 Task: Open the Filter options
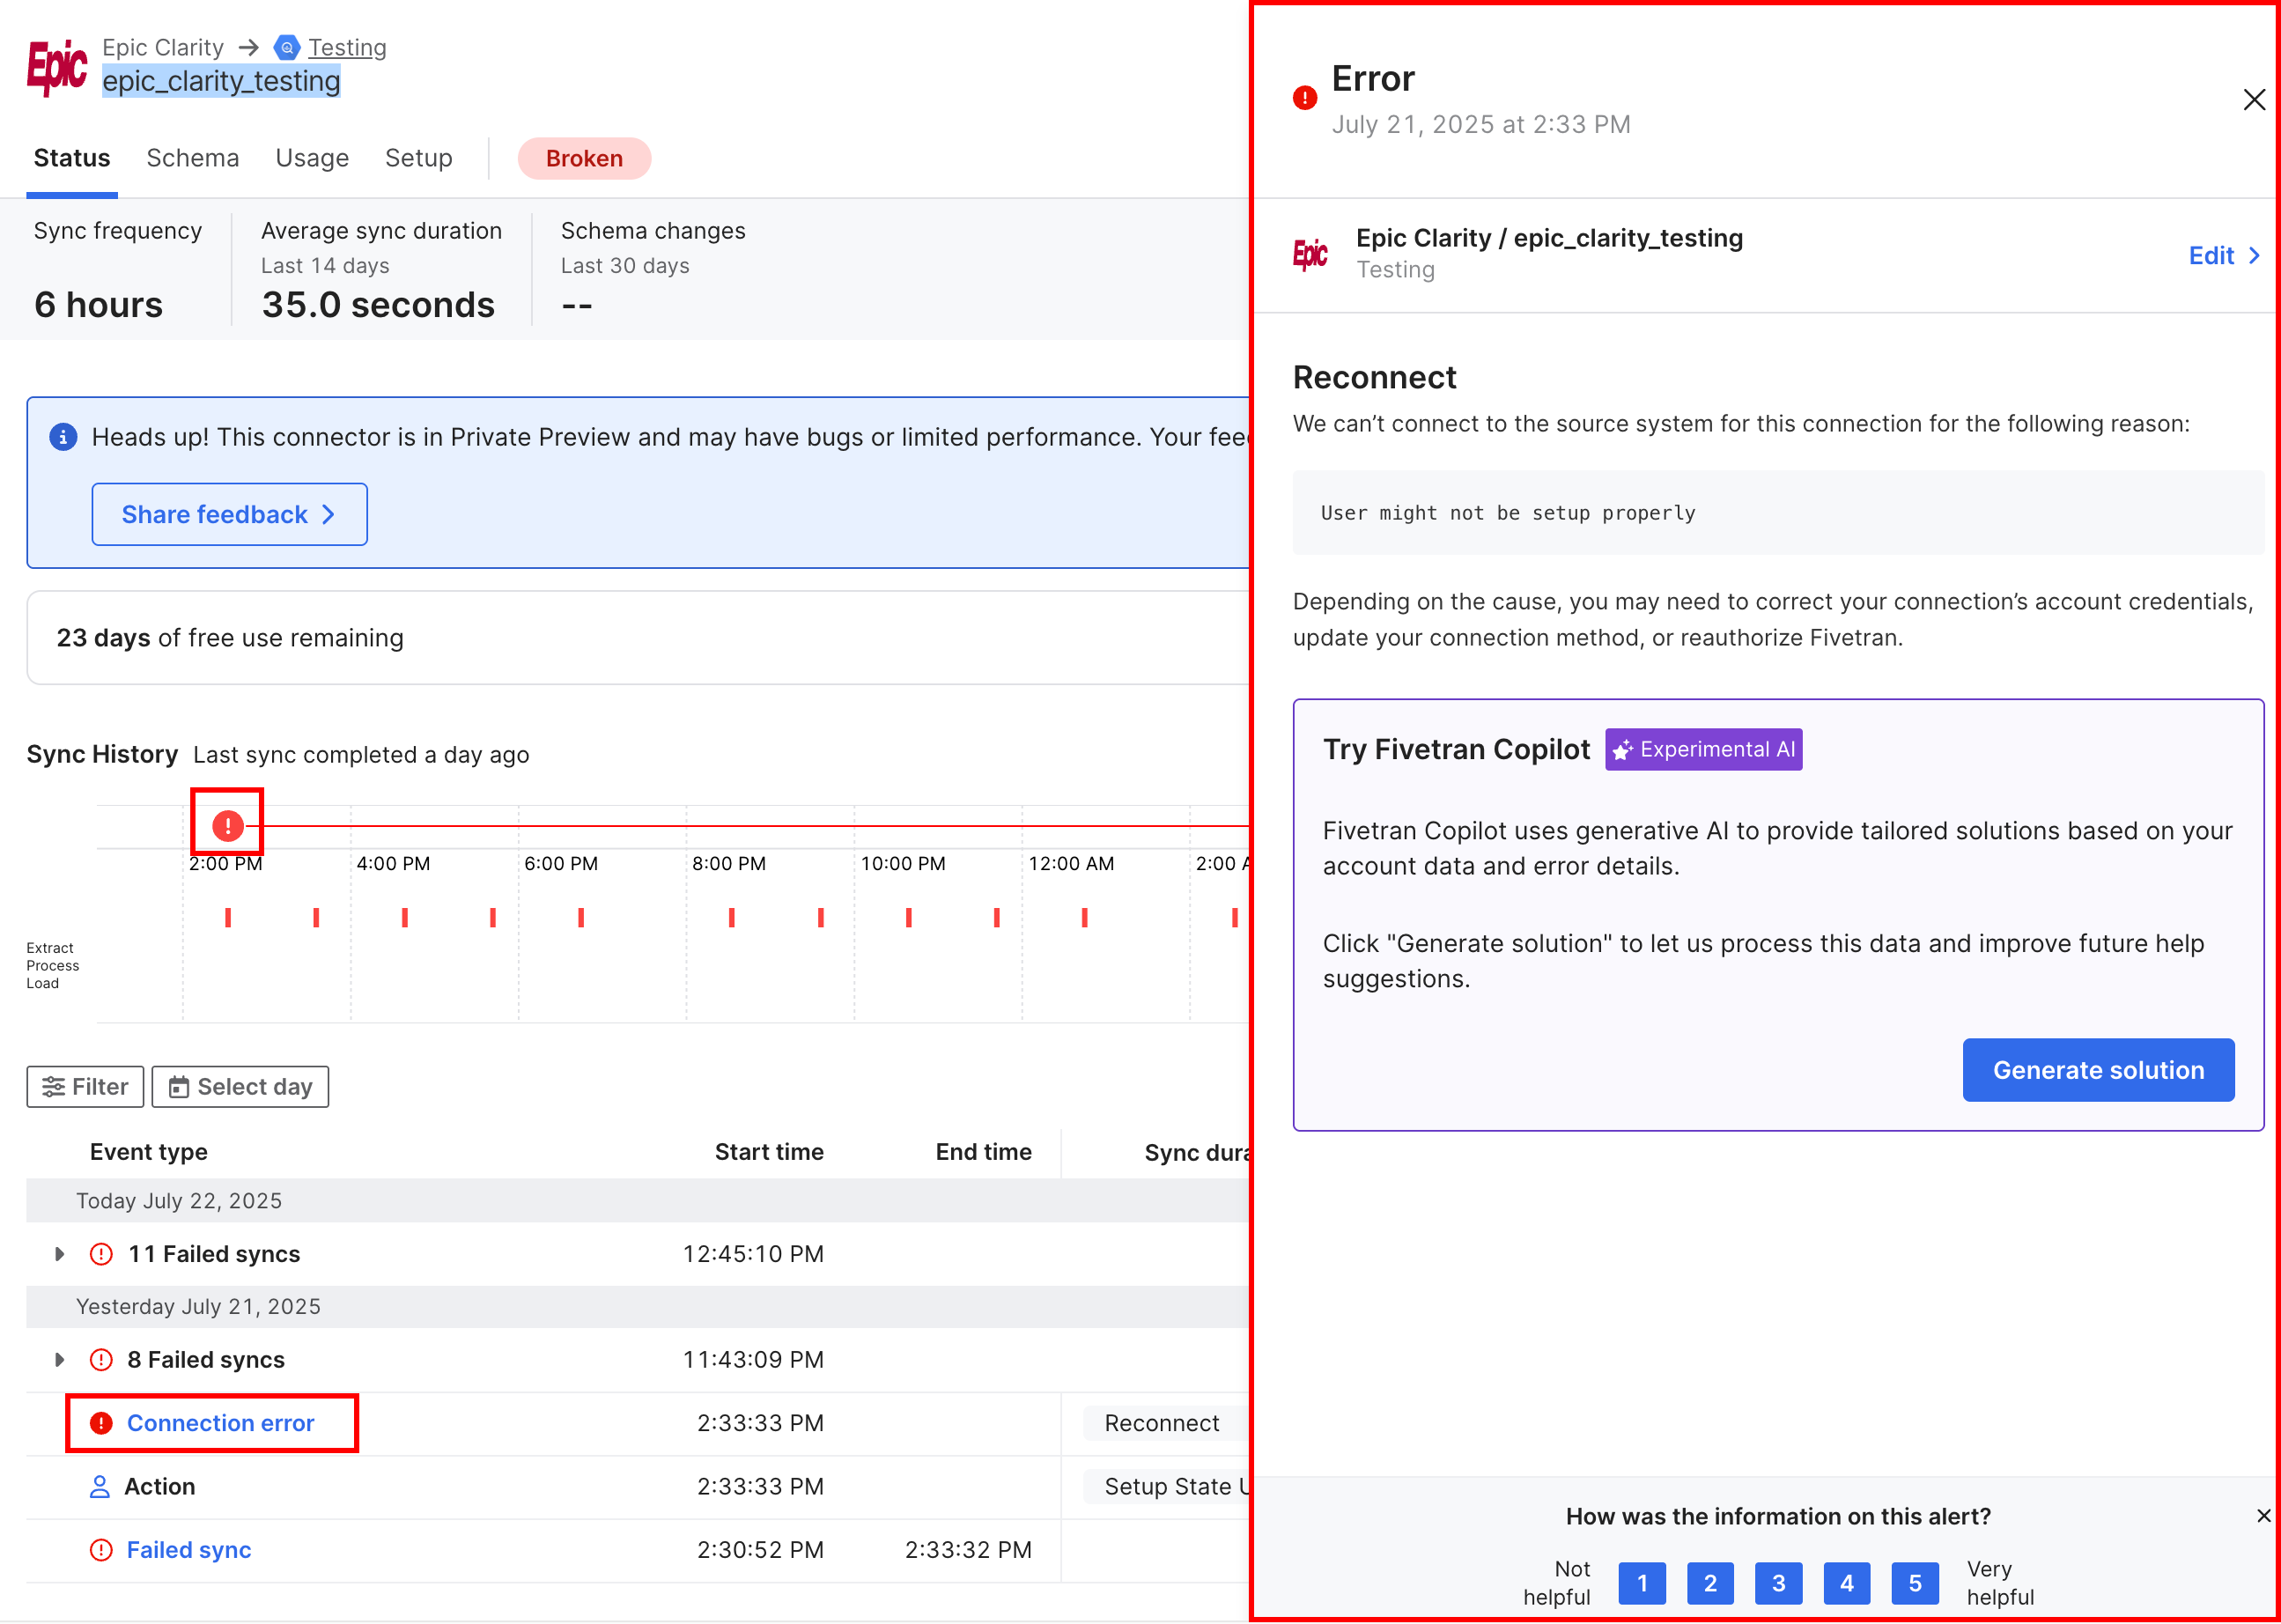[x=85, y=1087]
